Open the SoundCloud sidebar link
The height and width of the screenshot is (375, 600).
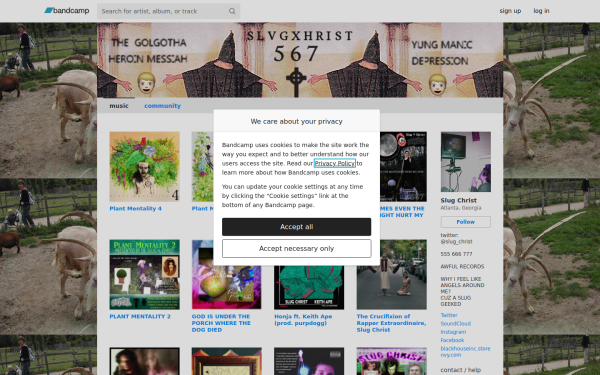[455, 323]
